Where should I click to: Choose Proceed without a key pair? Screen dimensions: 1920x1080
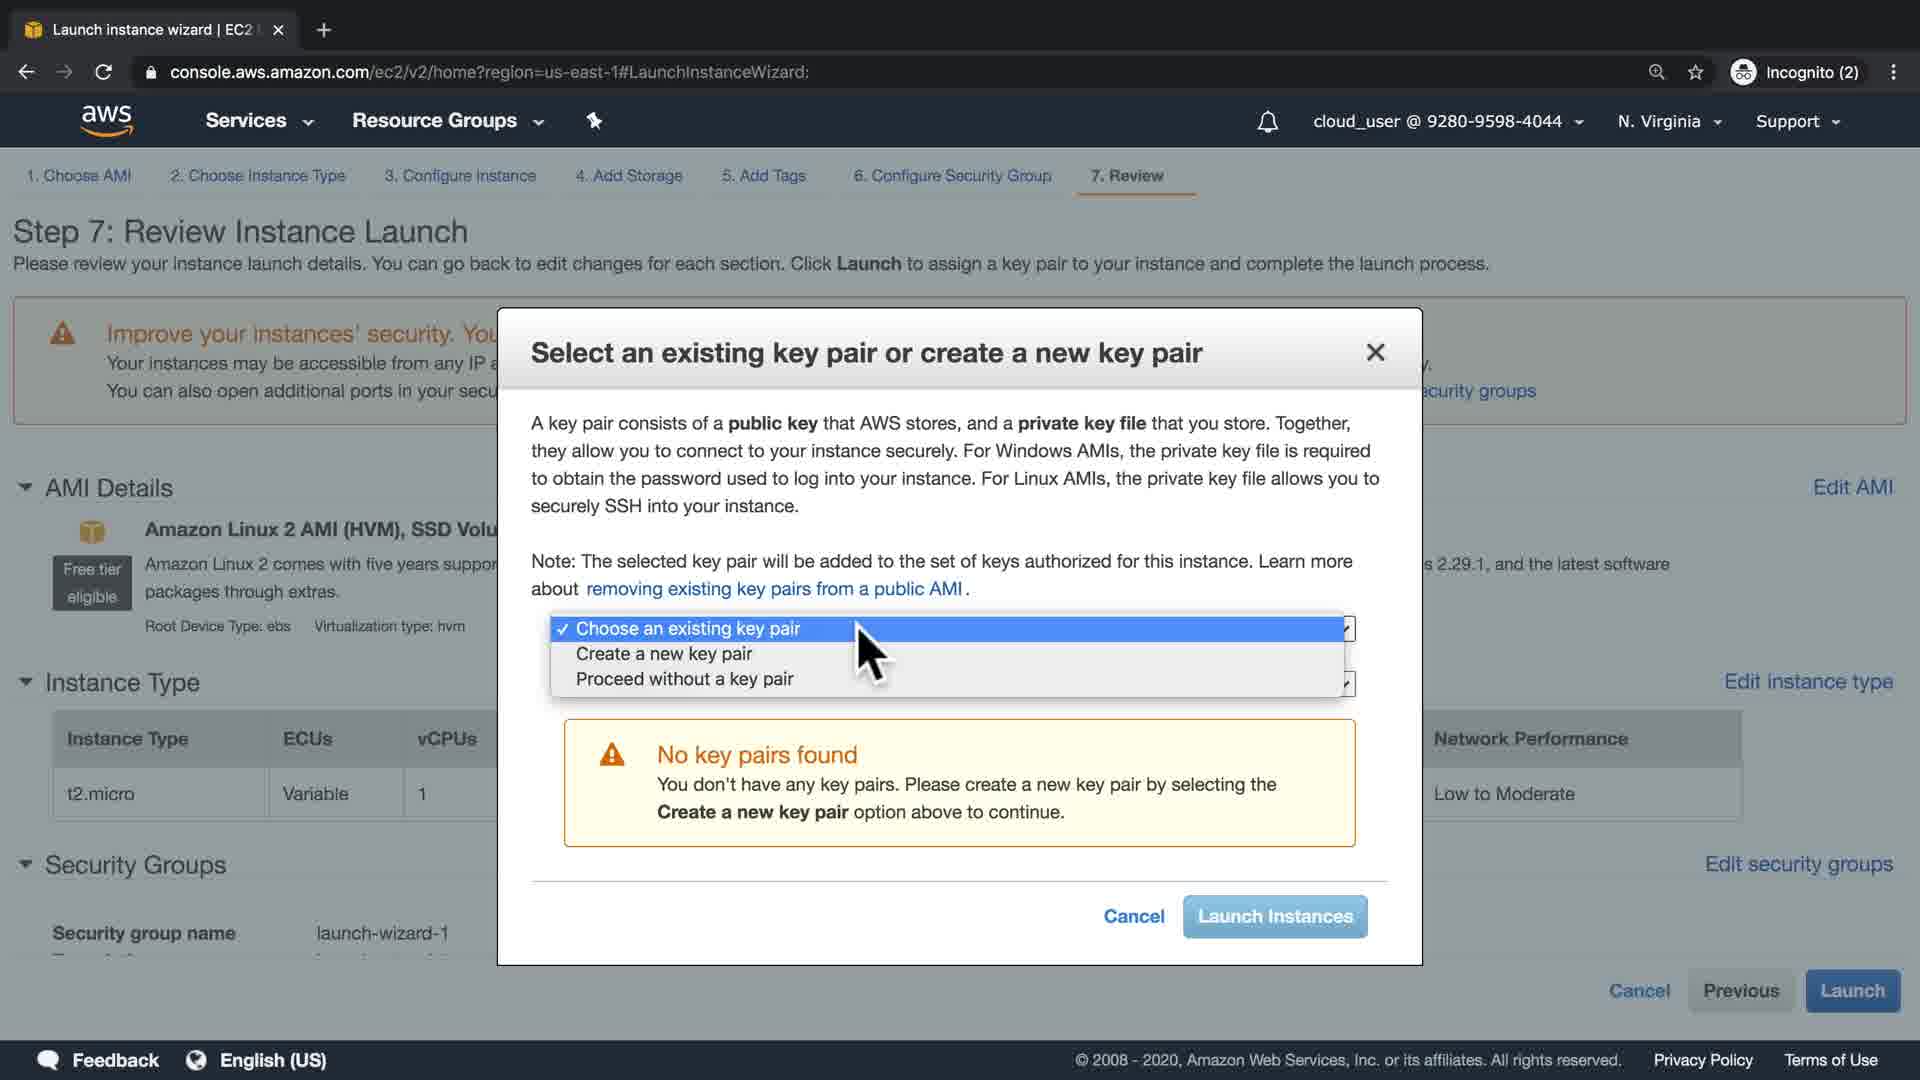[x=684, y=679]
